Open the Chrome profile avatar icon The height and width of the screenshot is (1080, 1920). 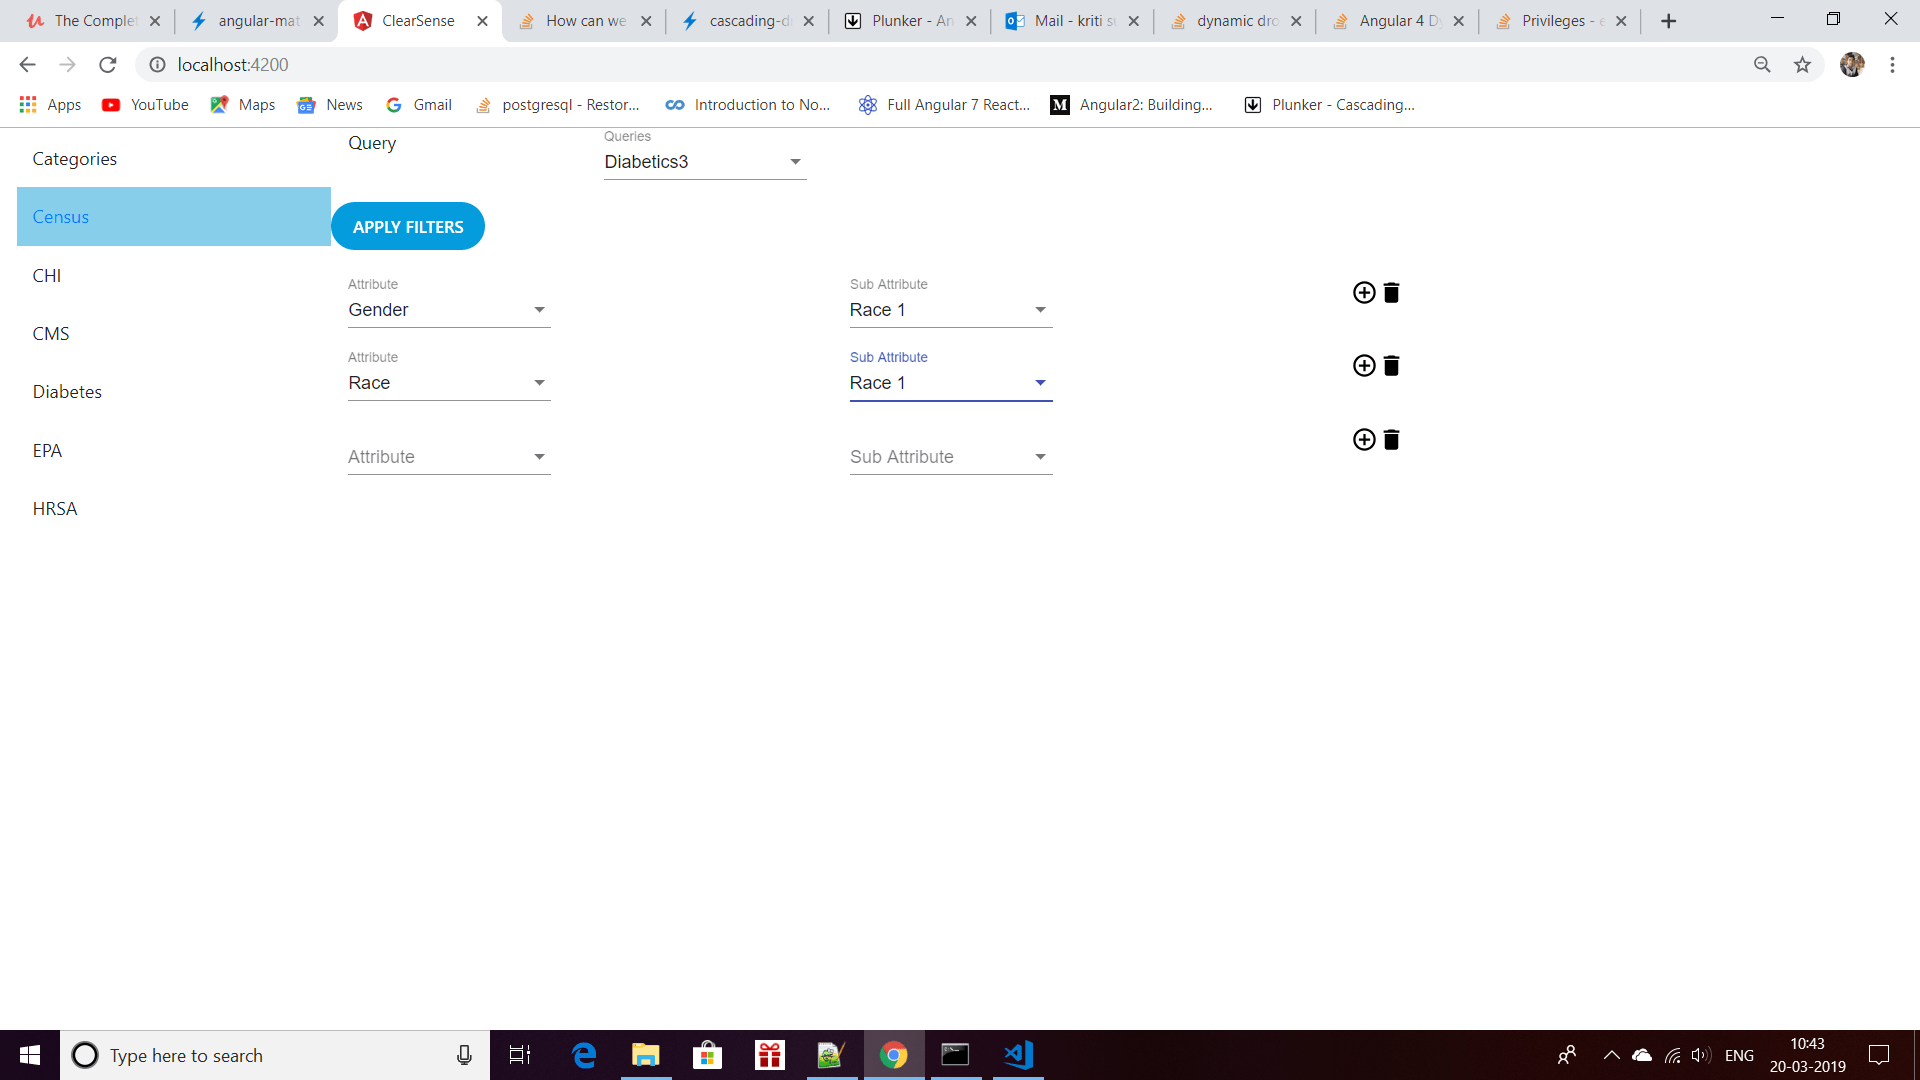(1853, 64)
